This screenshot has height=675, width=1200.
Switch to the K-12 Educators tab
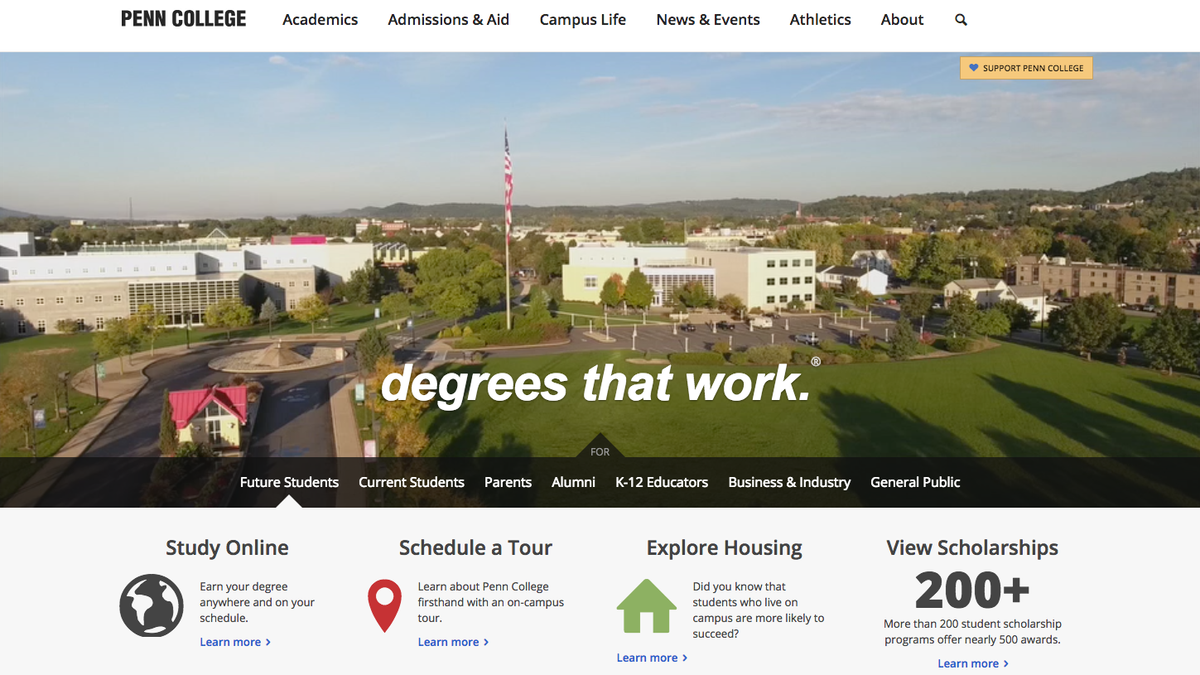click(662, 482)
